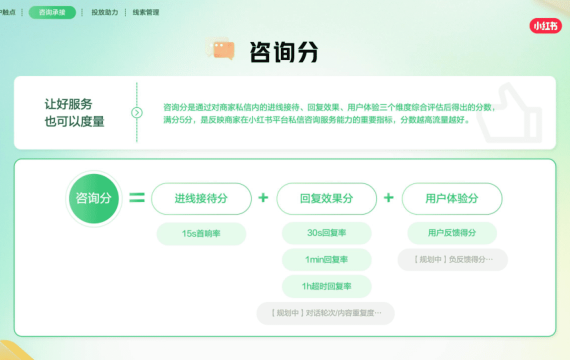Click the plus sign before 用户体验分
Image resolution: width=570 pixels, height=360 pixels.
(x=389, y=198)
